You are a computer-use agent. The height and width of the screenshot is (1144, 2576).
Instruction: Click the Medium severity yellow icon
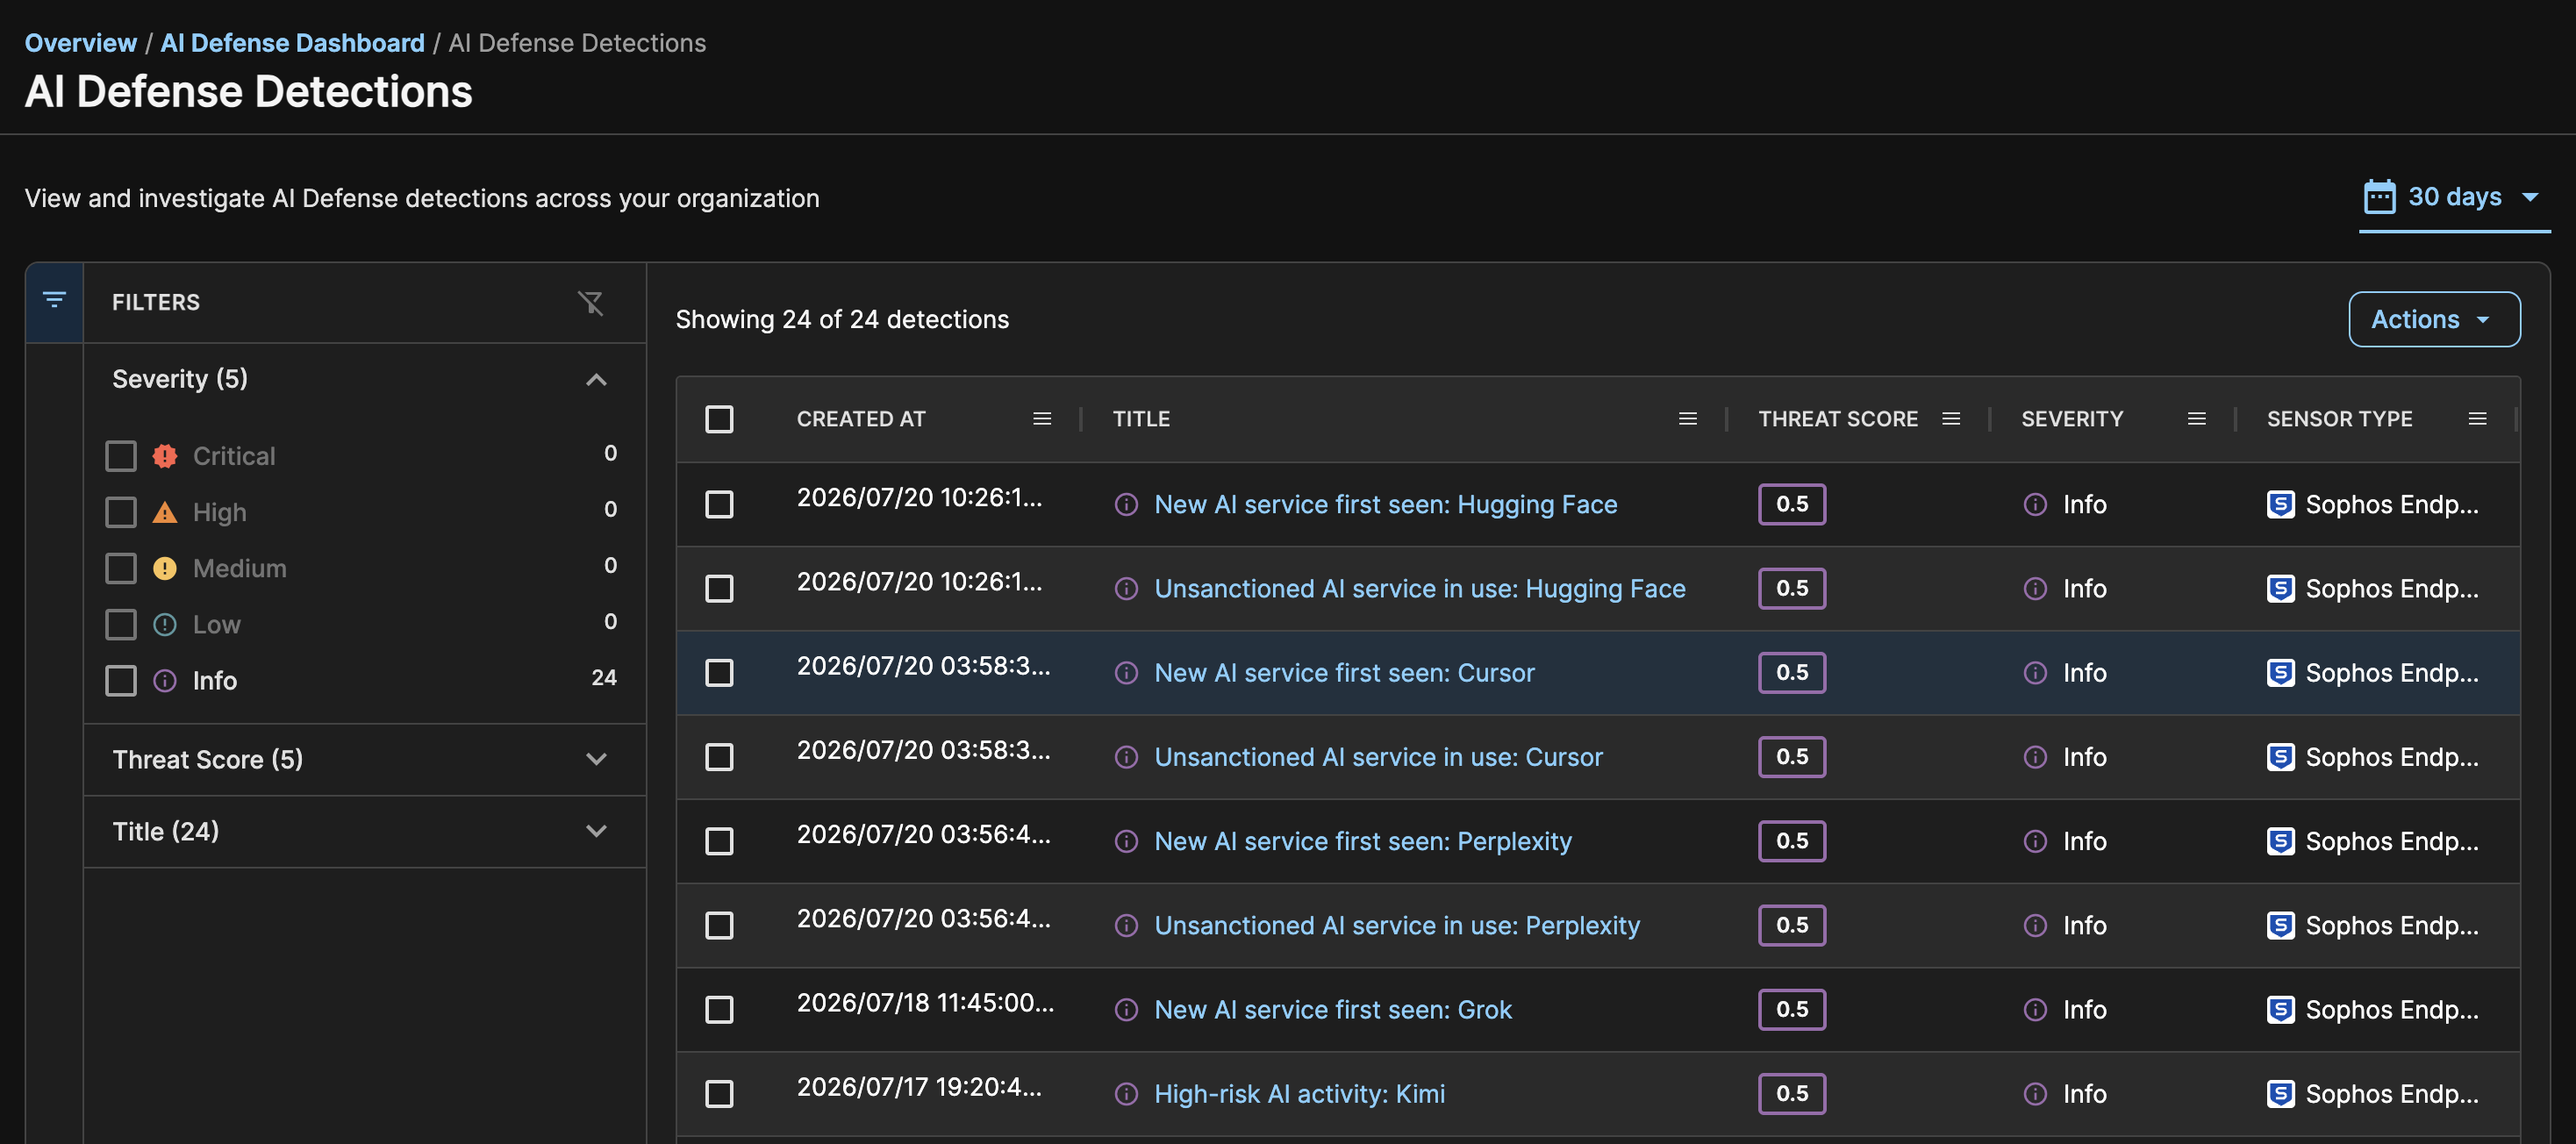coord(165,568)
